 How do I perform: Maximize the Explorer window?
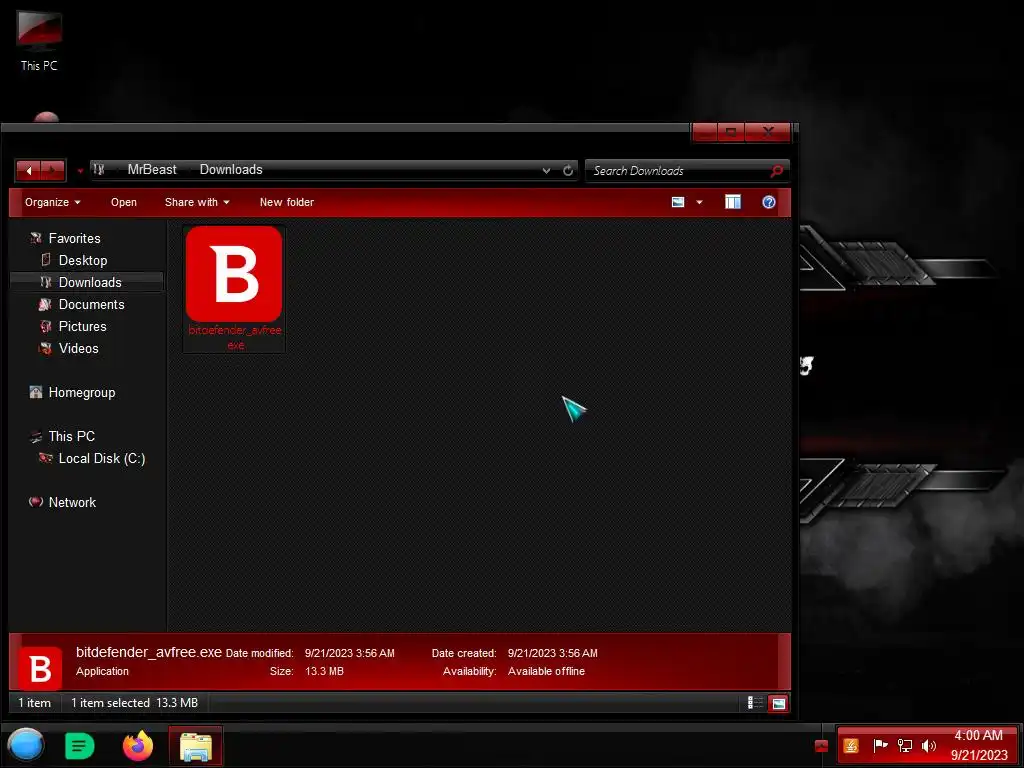[731, 133]
